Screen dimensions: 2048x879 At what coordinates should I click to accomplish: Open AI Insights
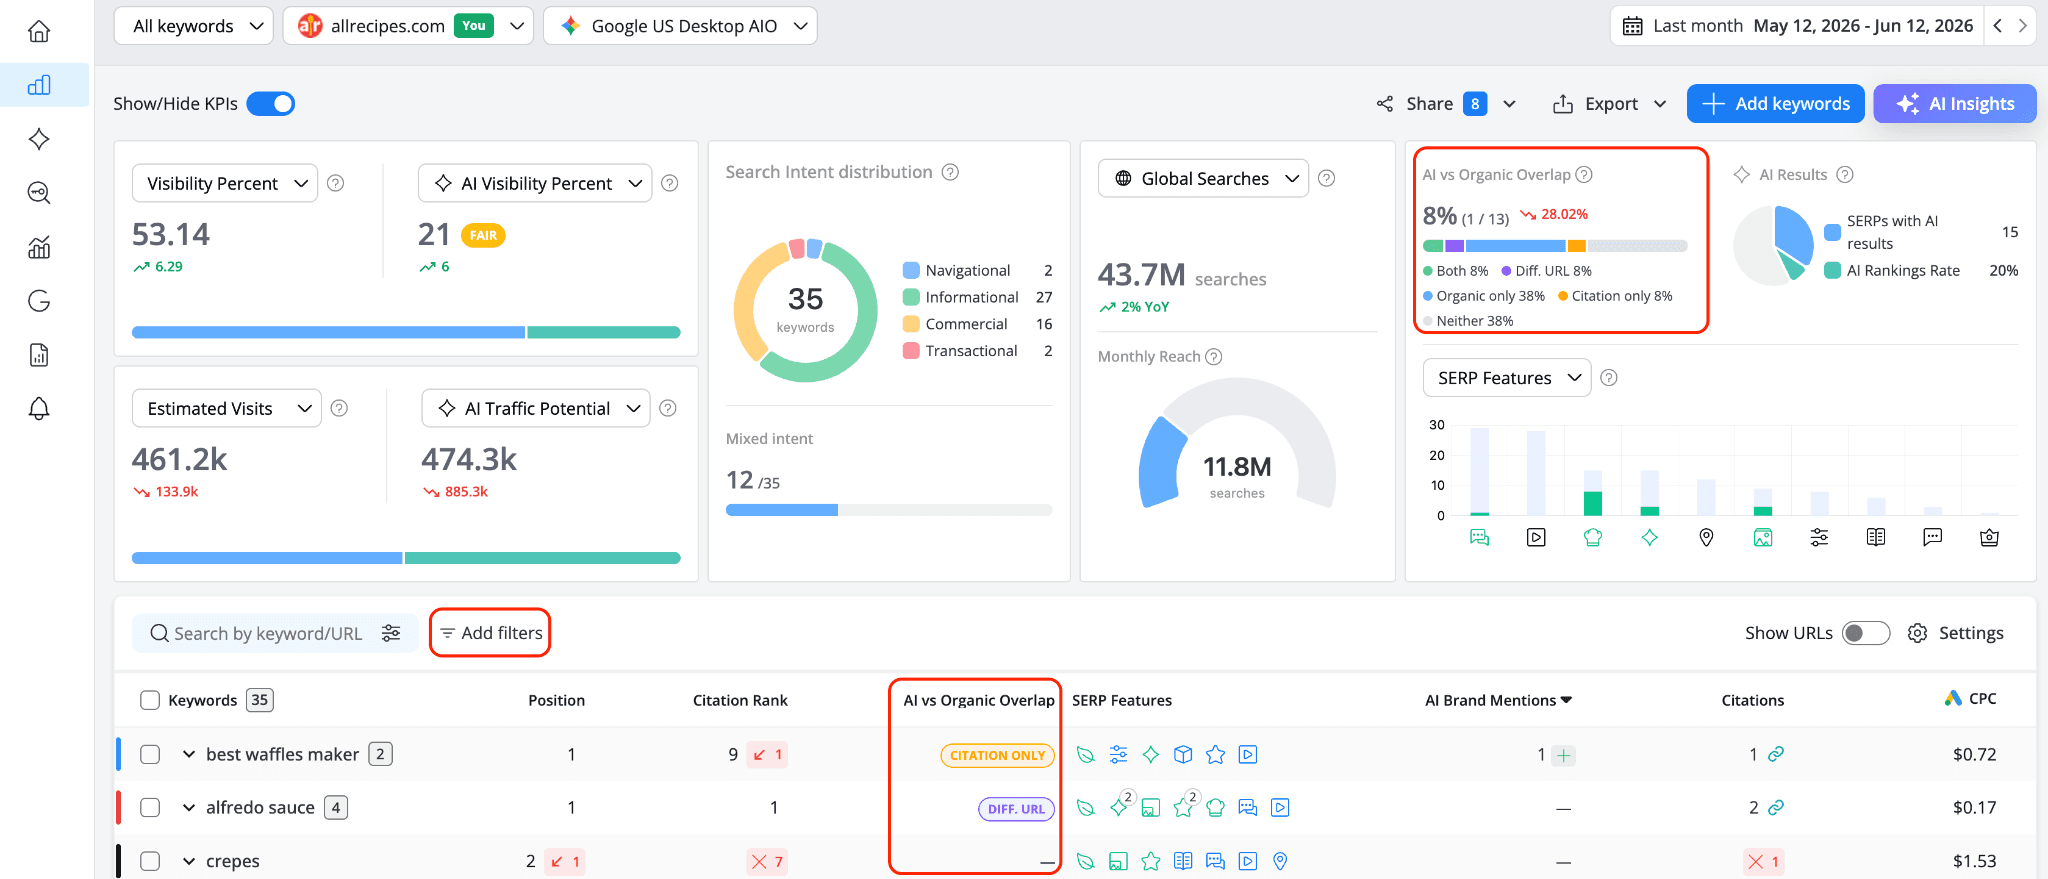(1955, 104)
